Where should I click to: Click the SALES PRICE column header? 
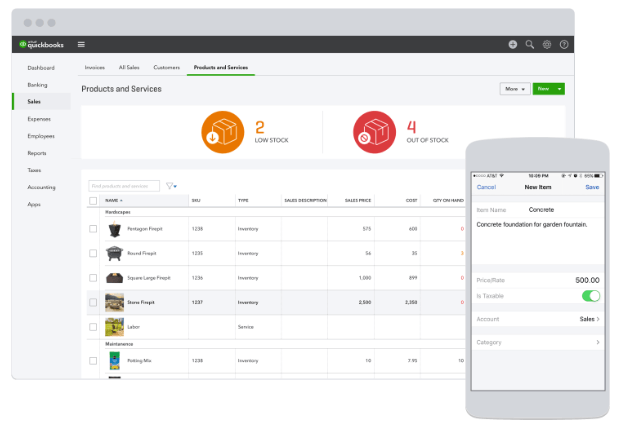click(x=358, y=201)
